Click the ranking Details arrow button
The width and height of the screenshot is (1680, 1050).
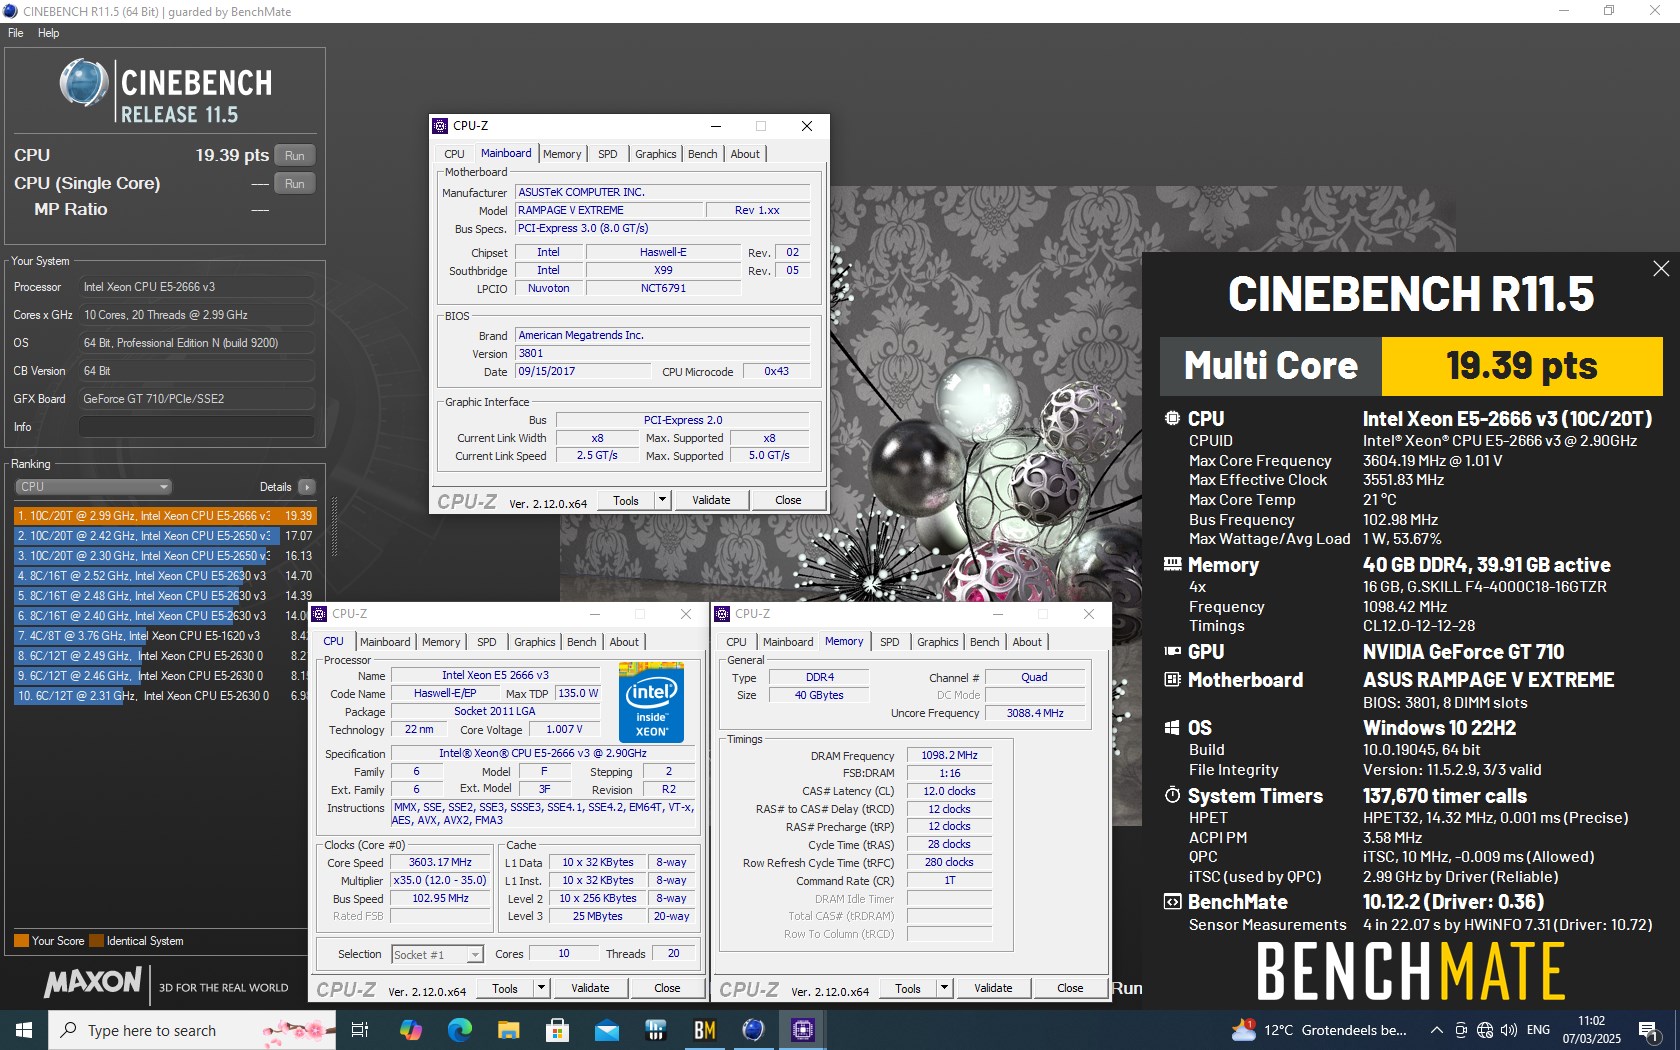306,487
